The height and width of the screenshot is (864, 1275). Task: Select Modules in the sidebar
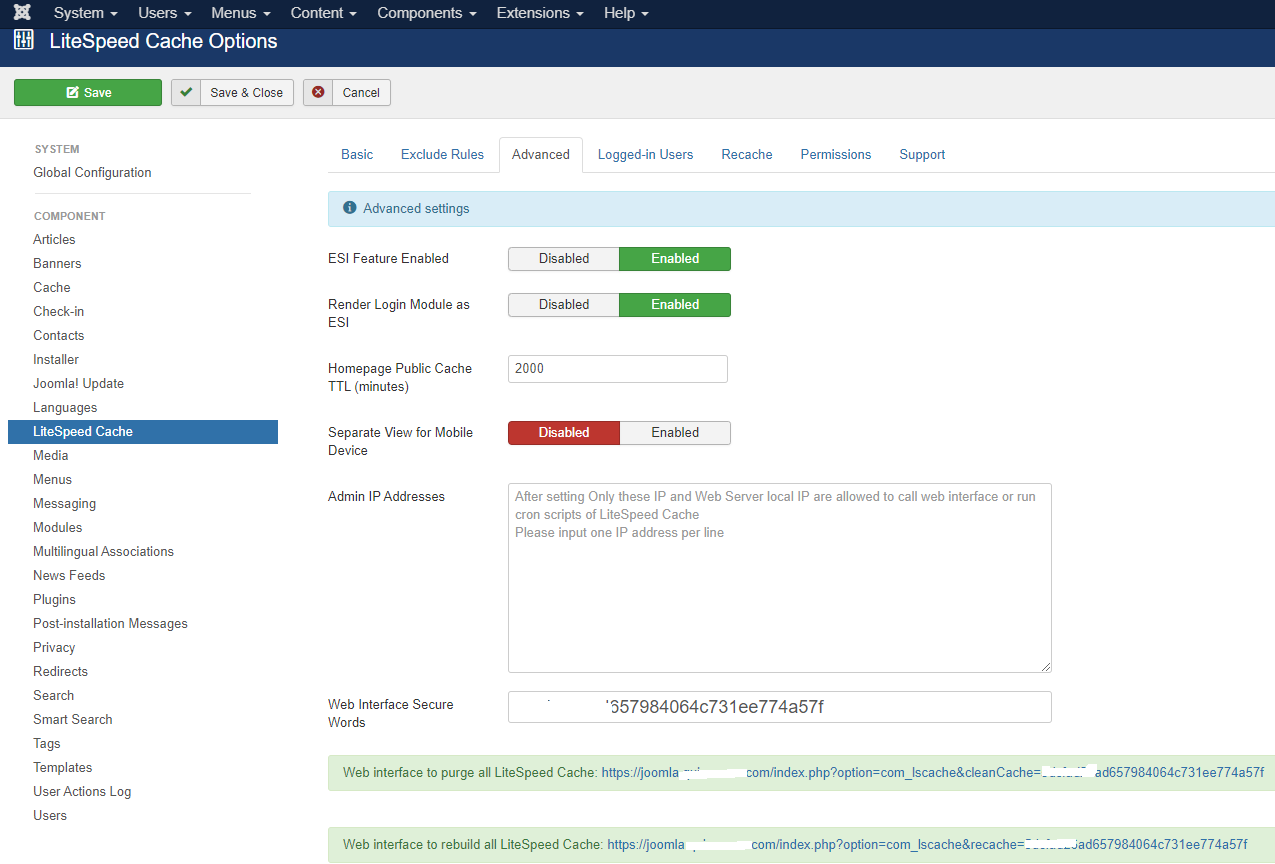pyautogui.click(x=58, y=527)
